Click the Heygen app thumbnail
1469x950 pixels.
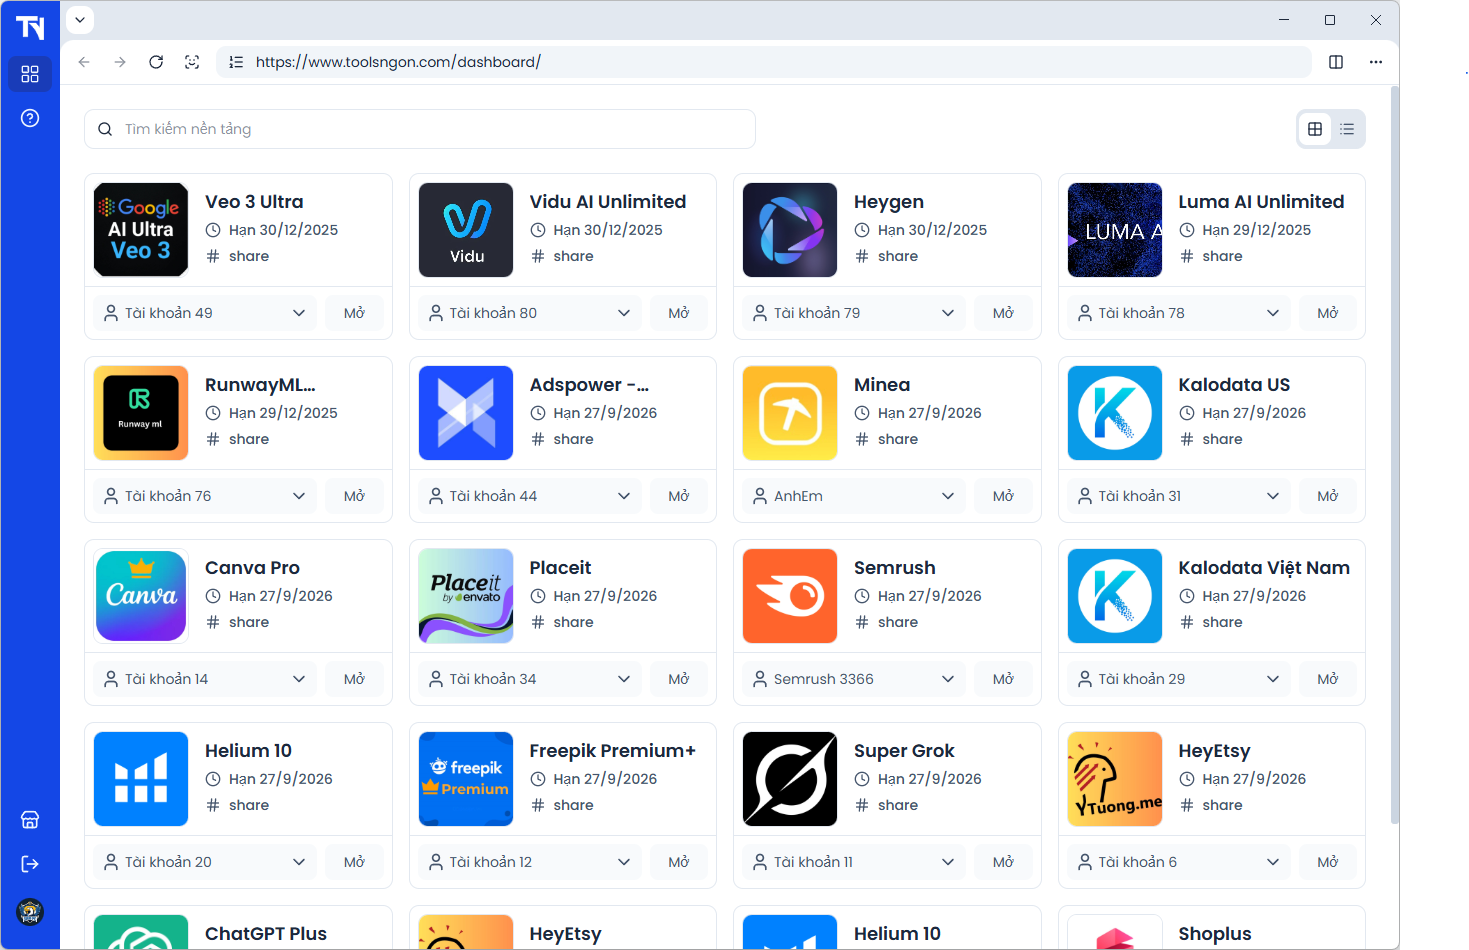coord(790,230)
